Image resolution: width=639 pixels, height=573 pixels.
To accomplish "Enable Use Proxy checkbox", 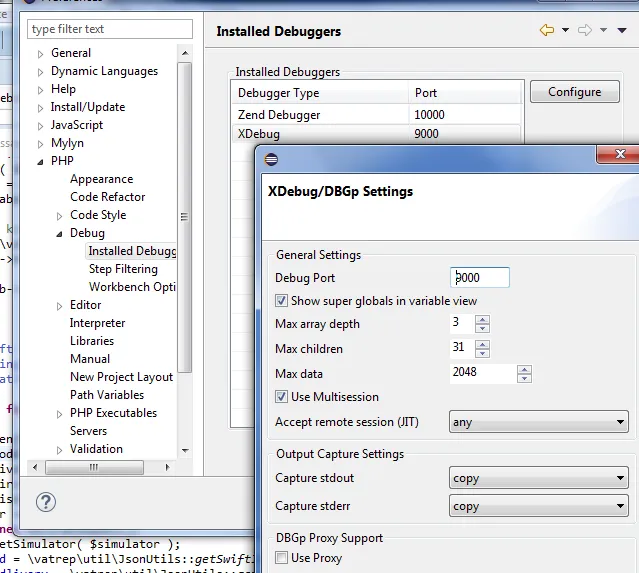I will point(281,557).
